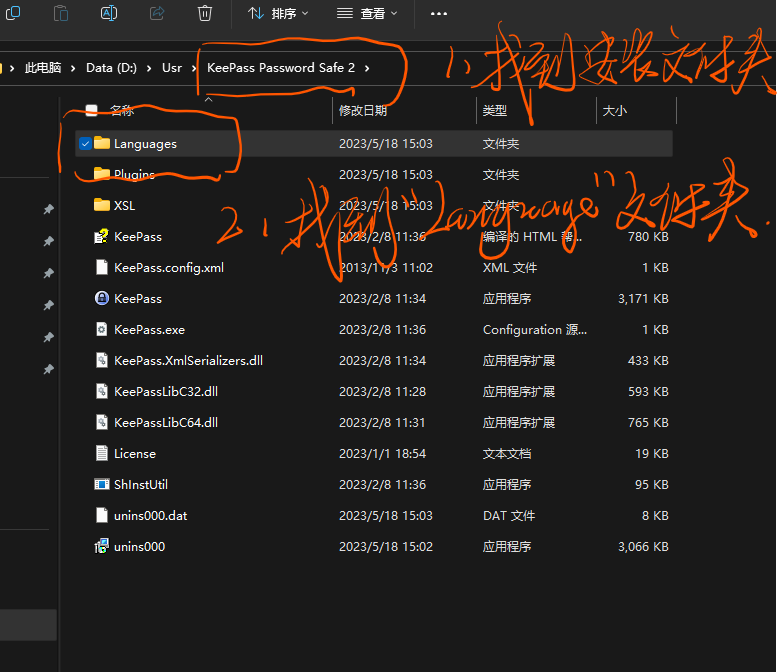Expand chevron after 此电脑

point(73,68)
